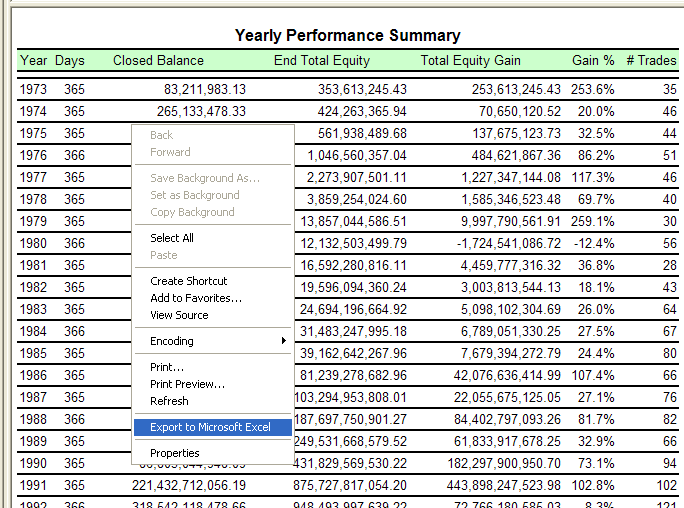Click equity gain -1,724,541,086.72
This screenshot has width=684, height=508.
[509, 243]
